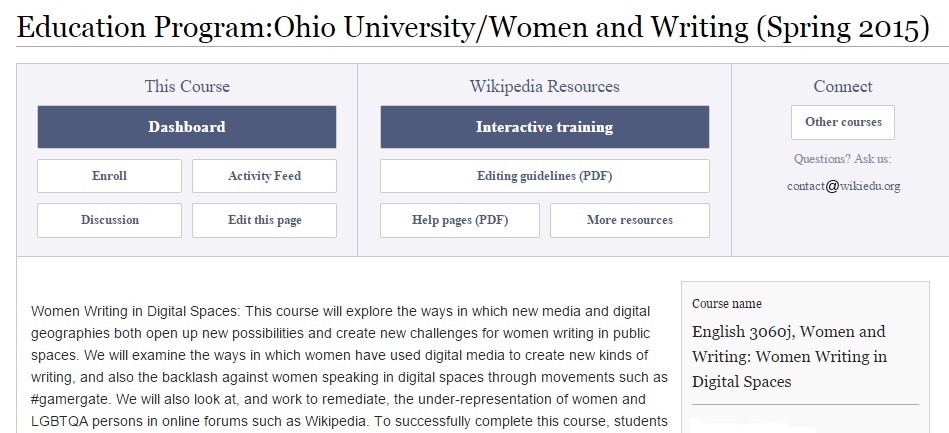The image size is (949, 433).
Task: Open the Activity Feed
Action: [264, 176]
